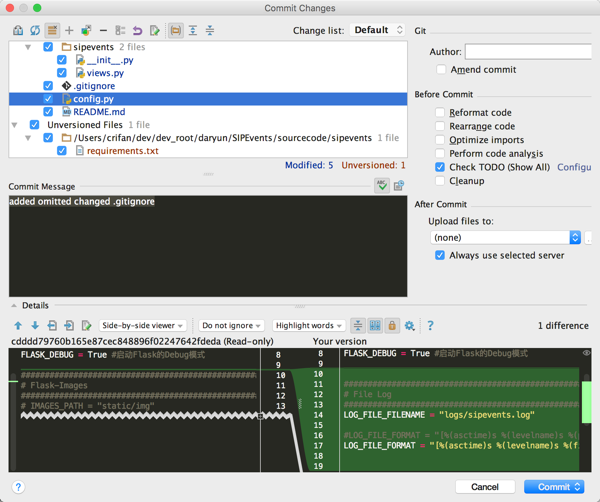Open commit message history icon
600x502 pixels.
click(399, 186)
